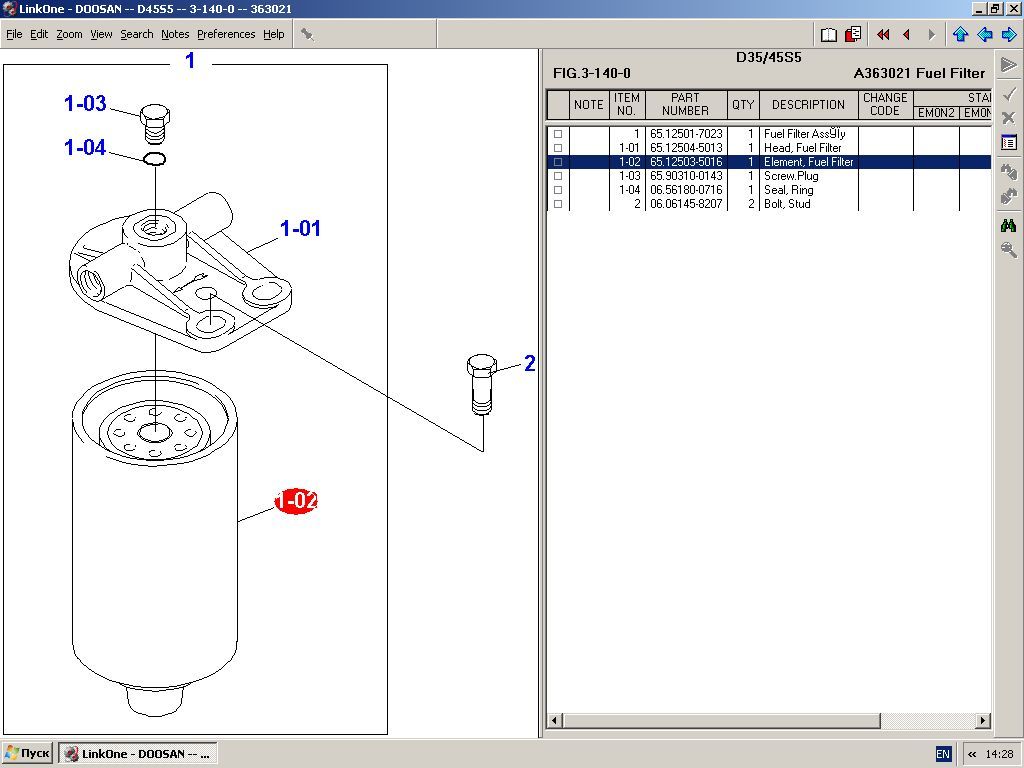Viewport: 1024px width, 768px height.
Task: Click the parts list horizontal scrollbar right arrow
Action: tap(983, 720)
